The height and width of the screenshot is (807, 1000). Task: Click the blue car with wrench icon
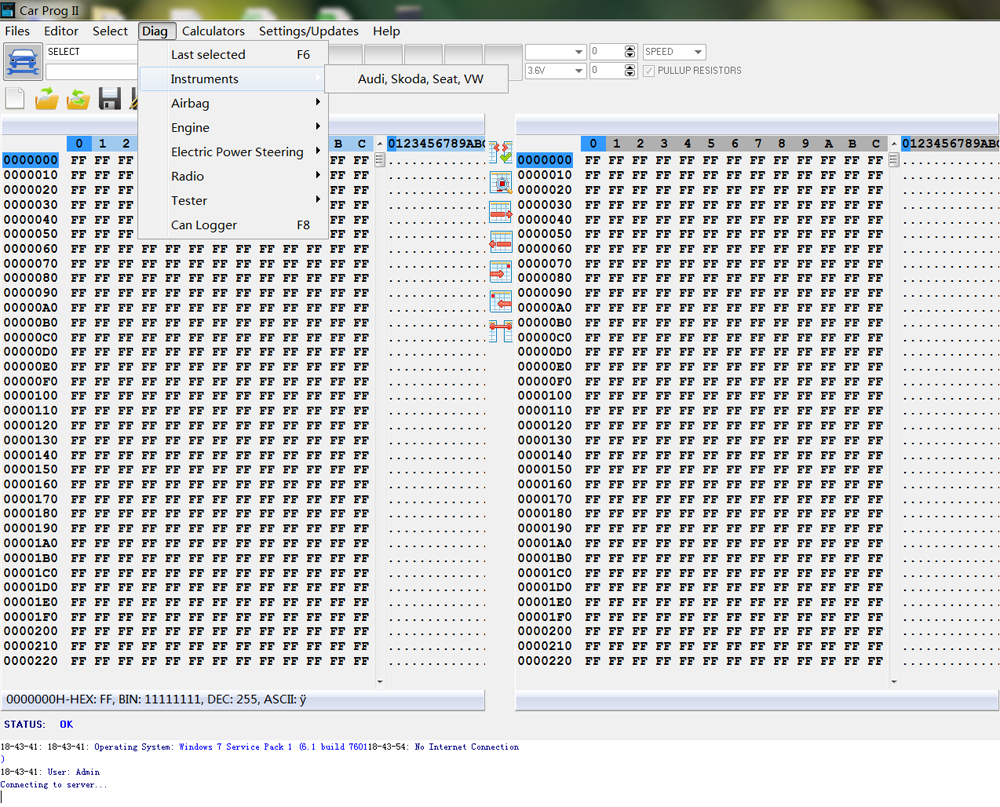(24, 62)
